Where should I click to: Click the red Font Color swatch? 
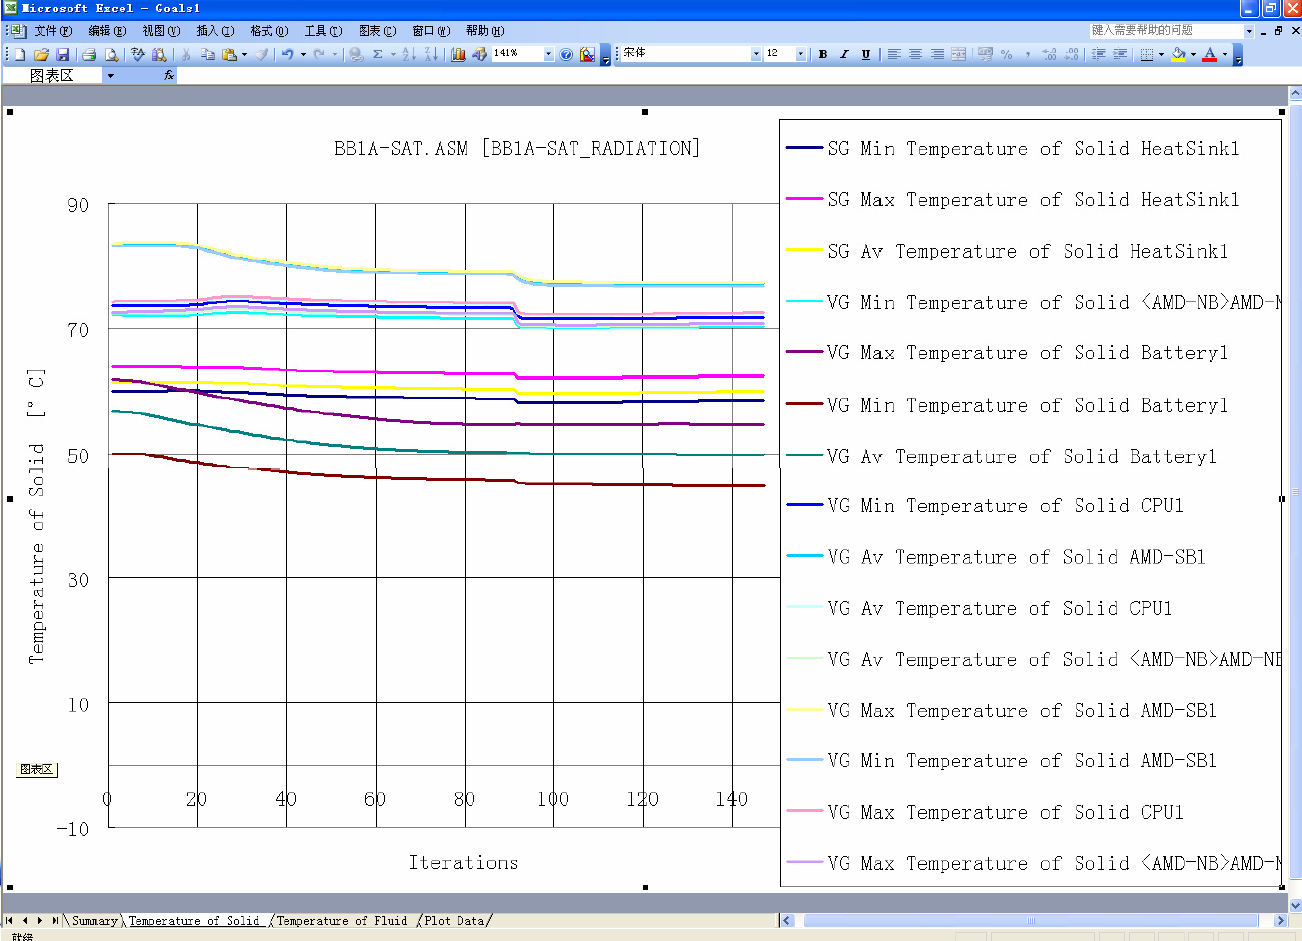tap(1210, 54)
